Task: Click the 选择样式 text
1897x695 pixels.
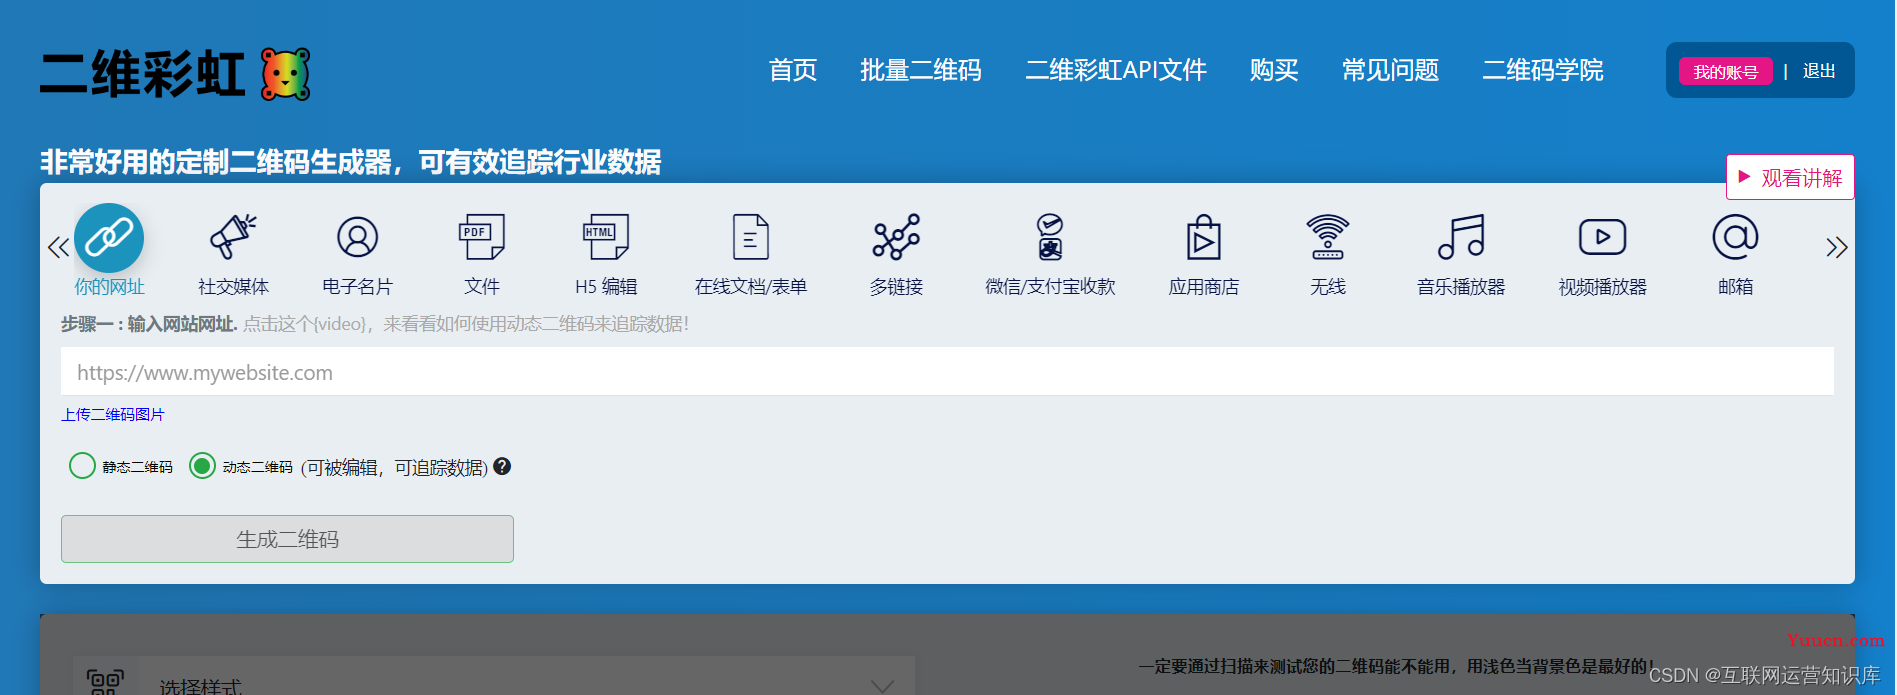Action: [x=201, y=686]
